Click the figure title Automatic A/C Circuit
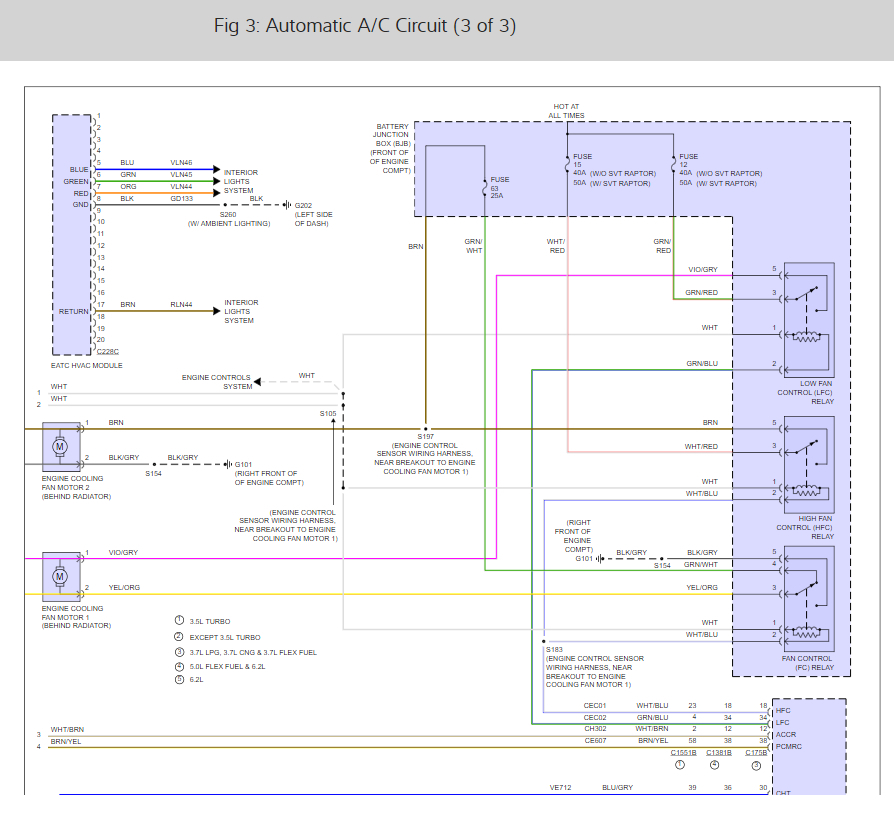 tap(365, 26)
